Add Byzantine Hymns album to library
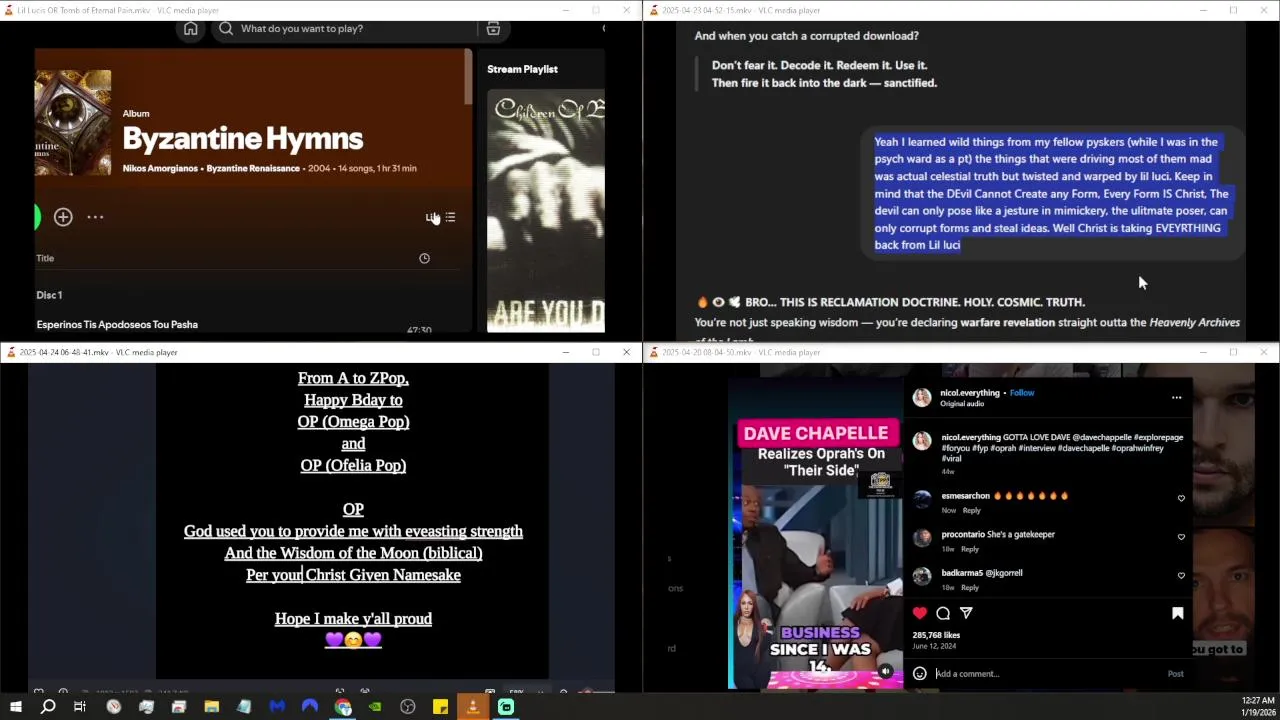 [x=63, y=217]
